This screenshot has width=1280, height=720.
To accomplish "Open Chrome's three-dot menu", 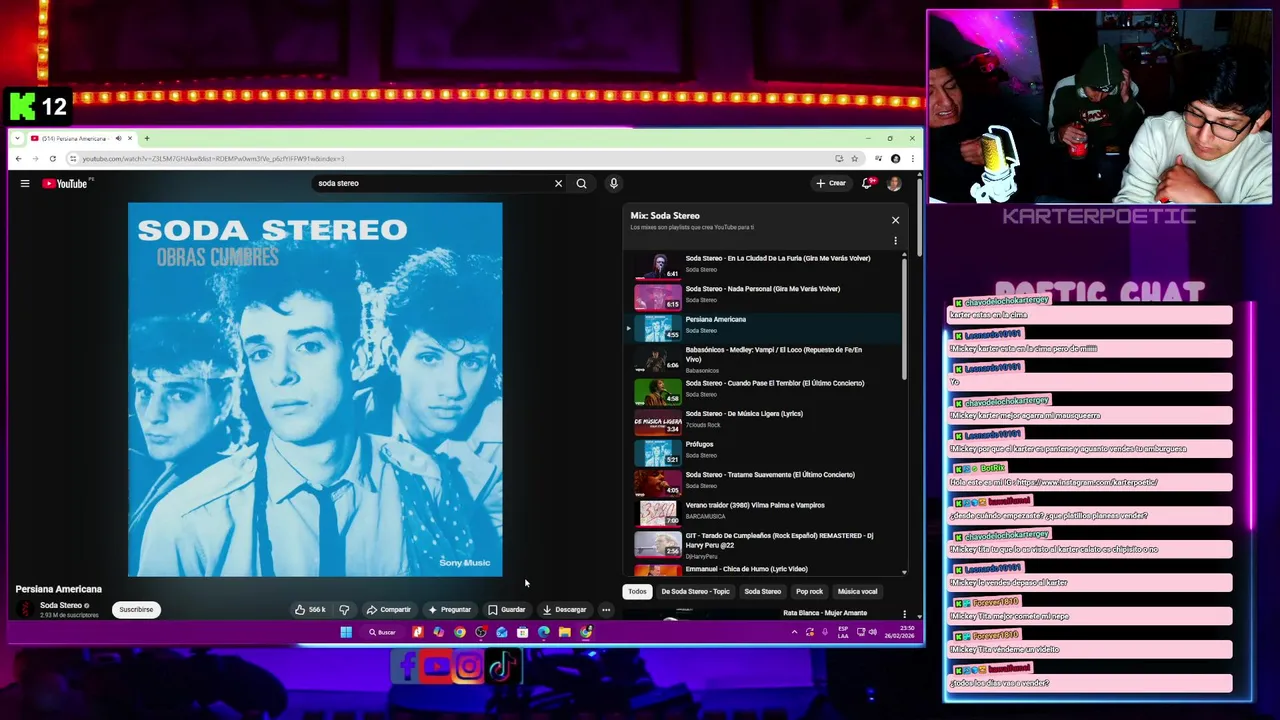I will (912, 158).
